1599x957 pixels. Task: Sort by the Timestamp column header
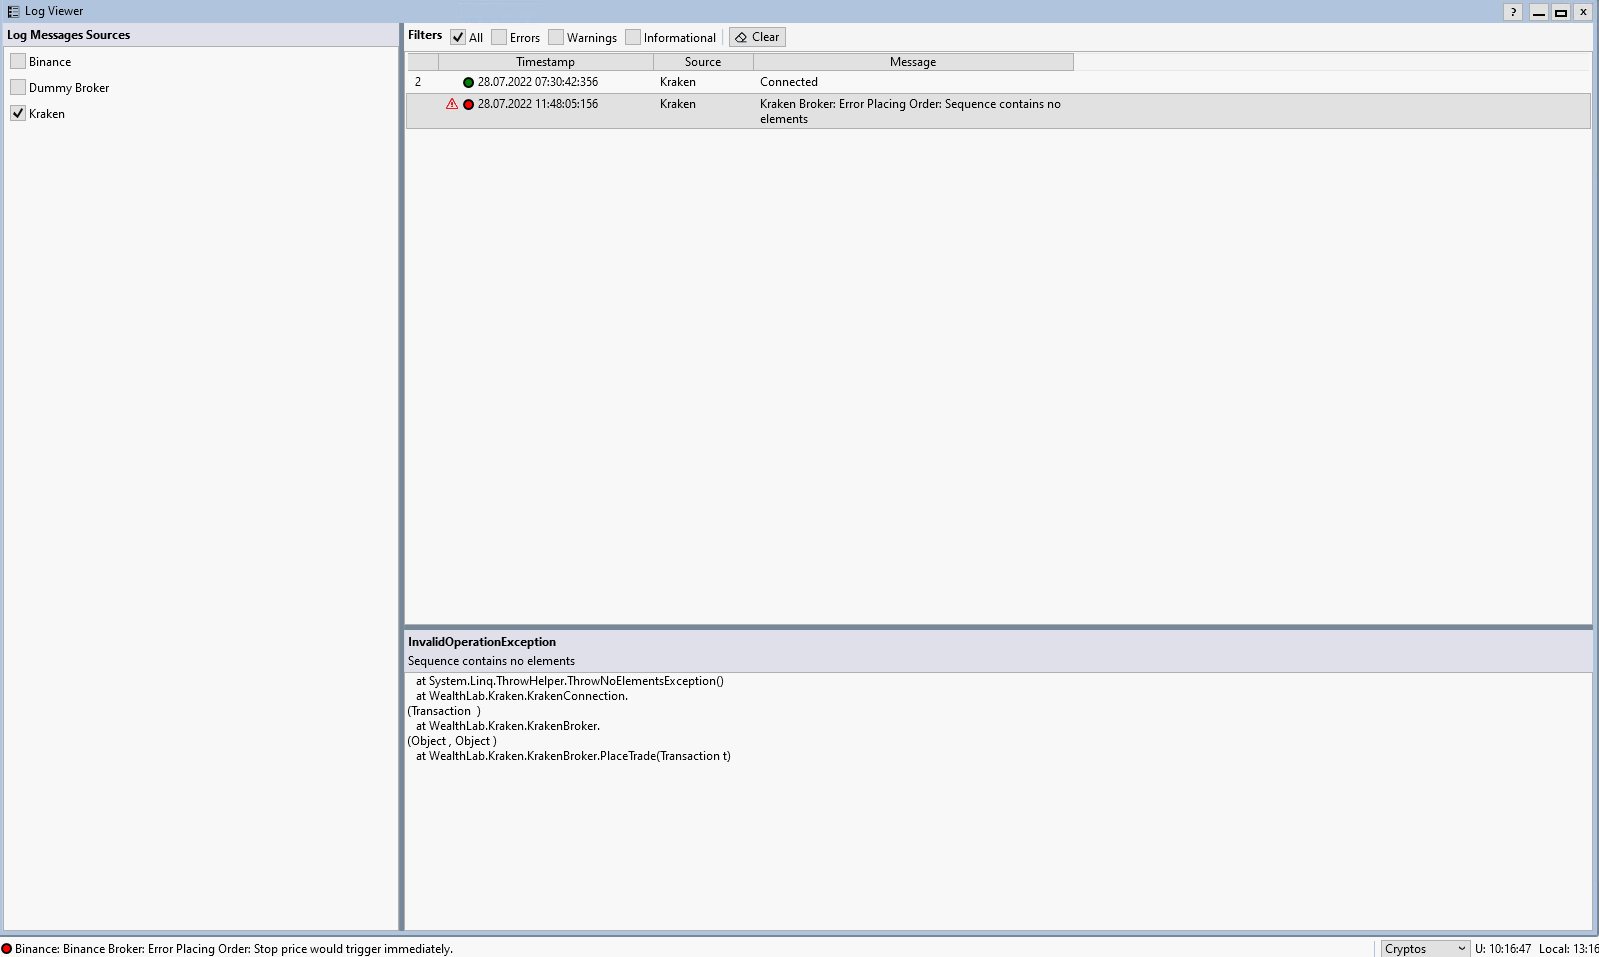coord(545,62)
